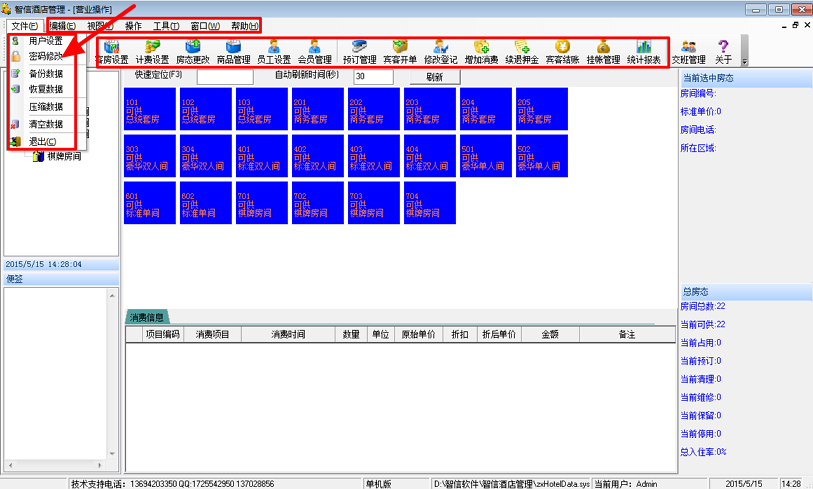Open 交班管理 shift handover icon
The width and height of the screenshot is (813, 489).
point(689,52)
